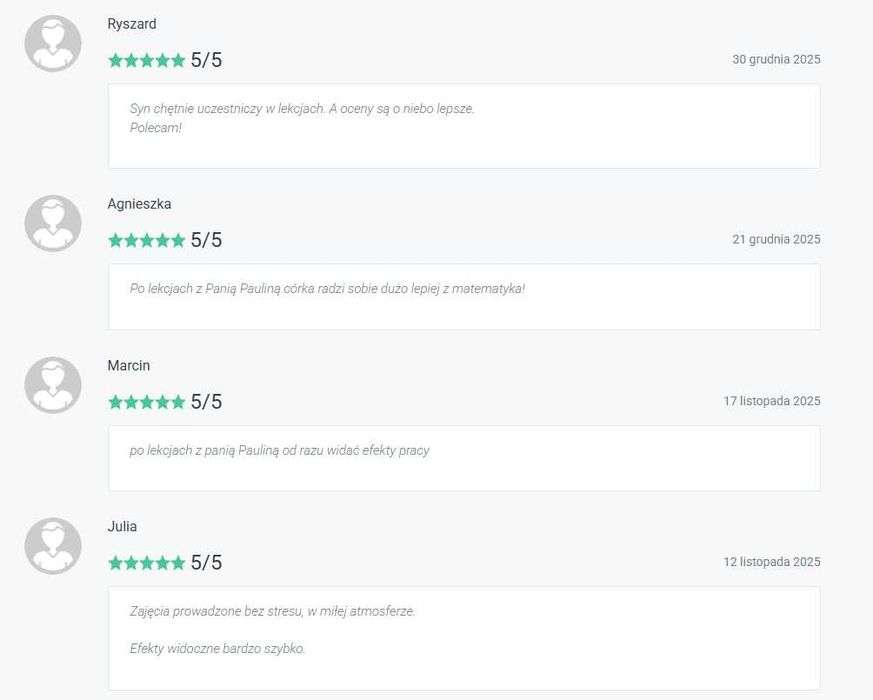Select the reviewer name Julia
Viewport: 873px width, 700px height.
coord(122,527)
